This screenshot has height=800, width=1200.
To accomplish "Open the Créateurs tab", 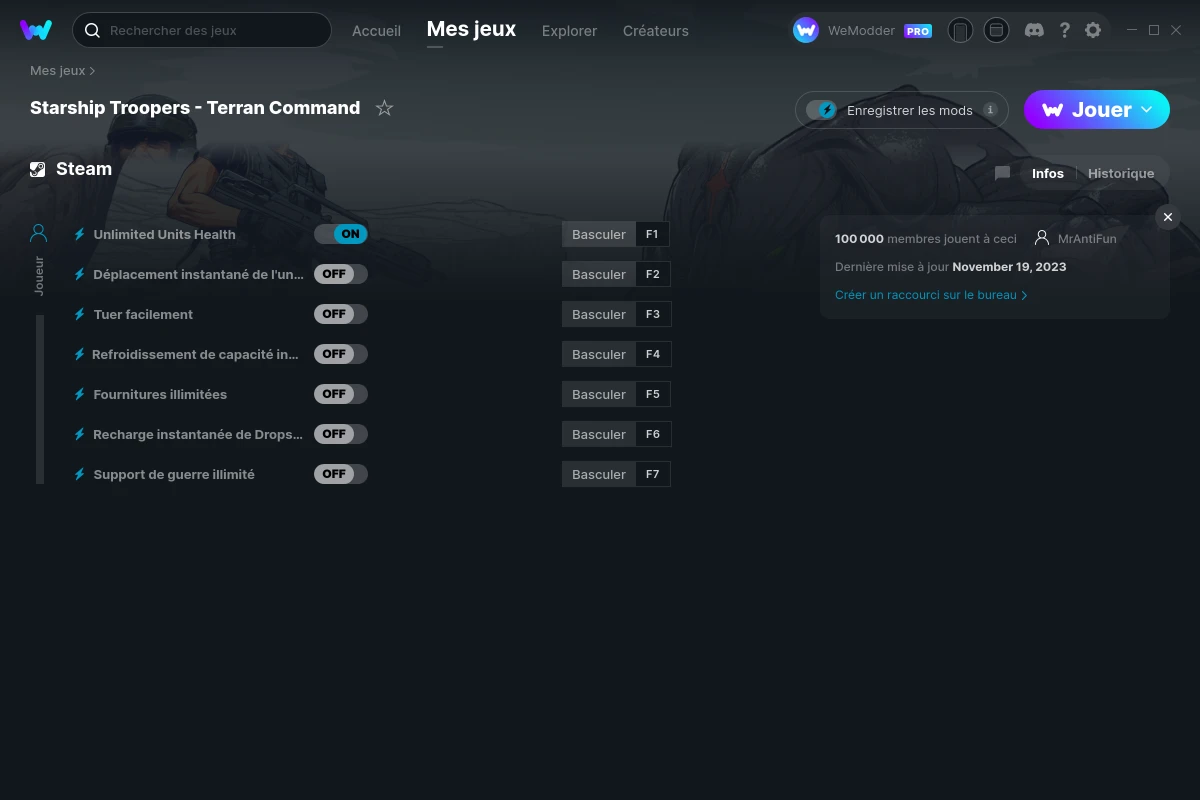I will pos(655,31).
